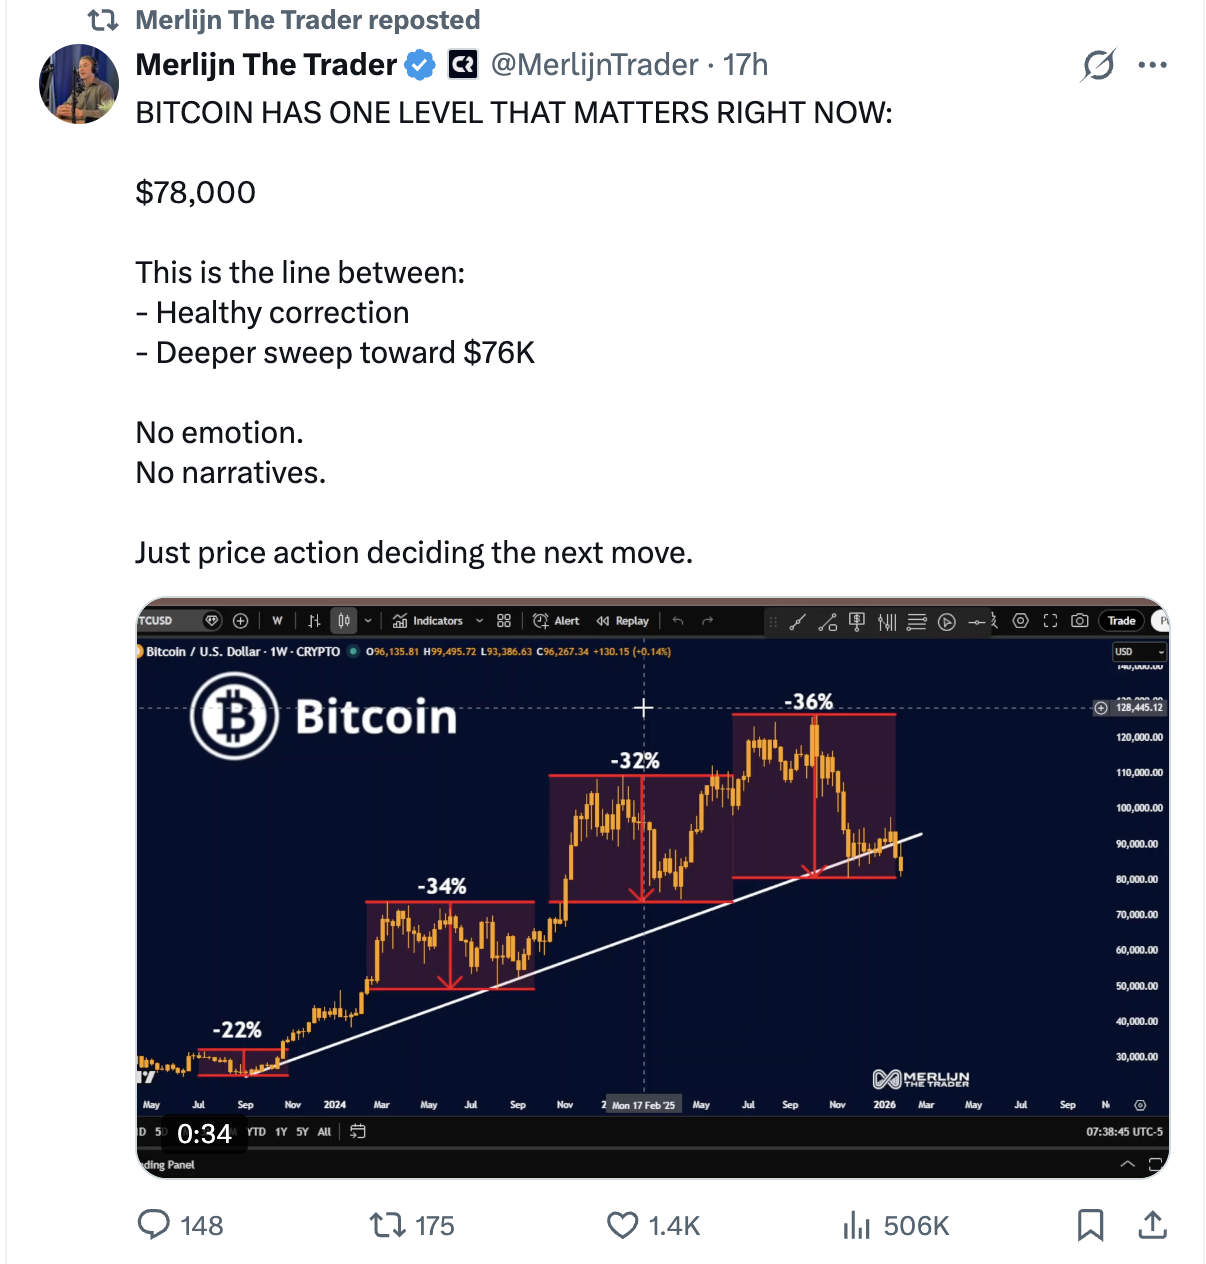This screenshot has height=1264, width=1206.
Task: Click the Alert item in chart toolbar
Action: pyautogui.click(x=556, y=621)
